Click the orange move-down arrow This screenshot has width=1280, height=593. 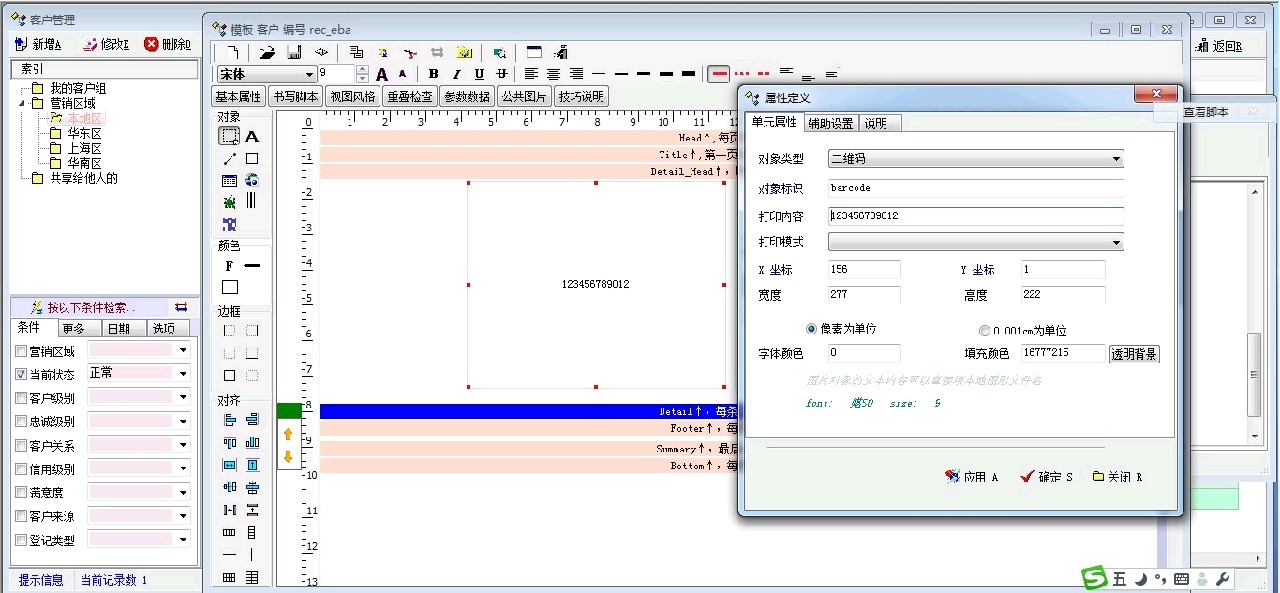[288, 457]
